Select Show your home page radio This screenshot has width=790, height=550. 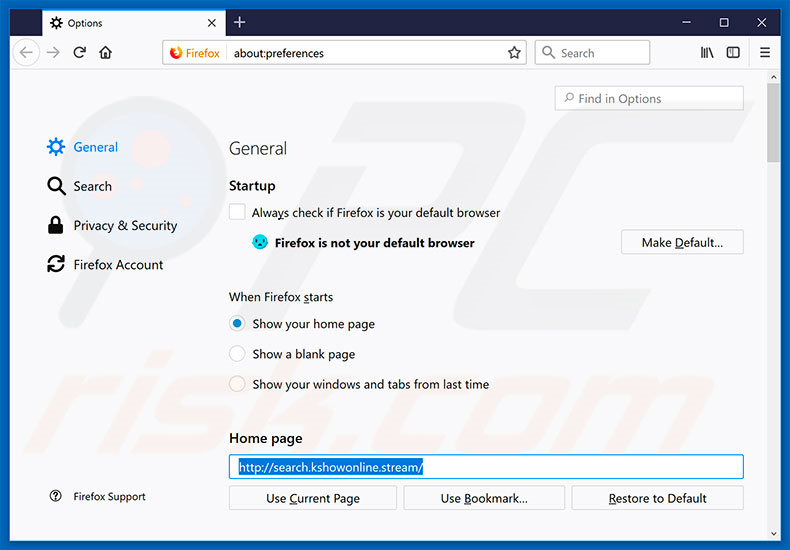point(237,323)
